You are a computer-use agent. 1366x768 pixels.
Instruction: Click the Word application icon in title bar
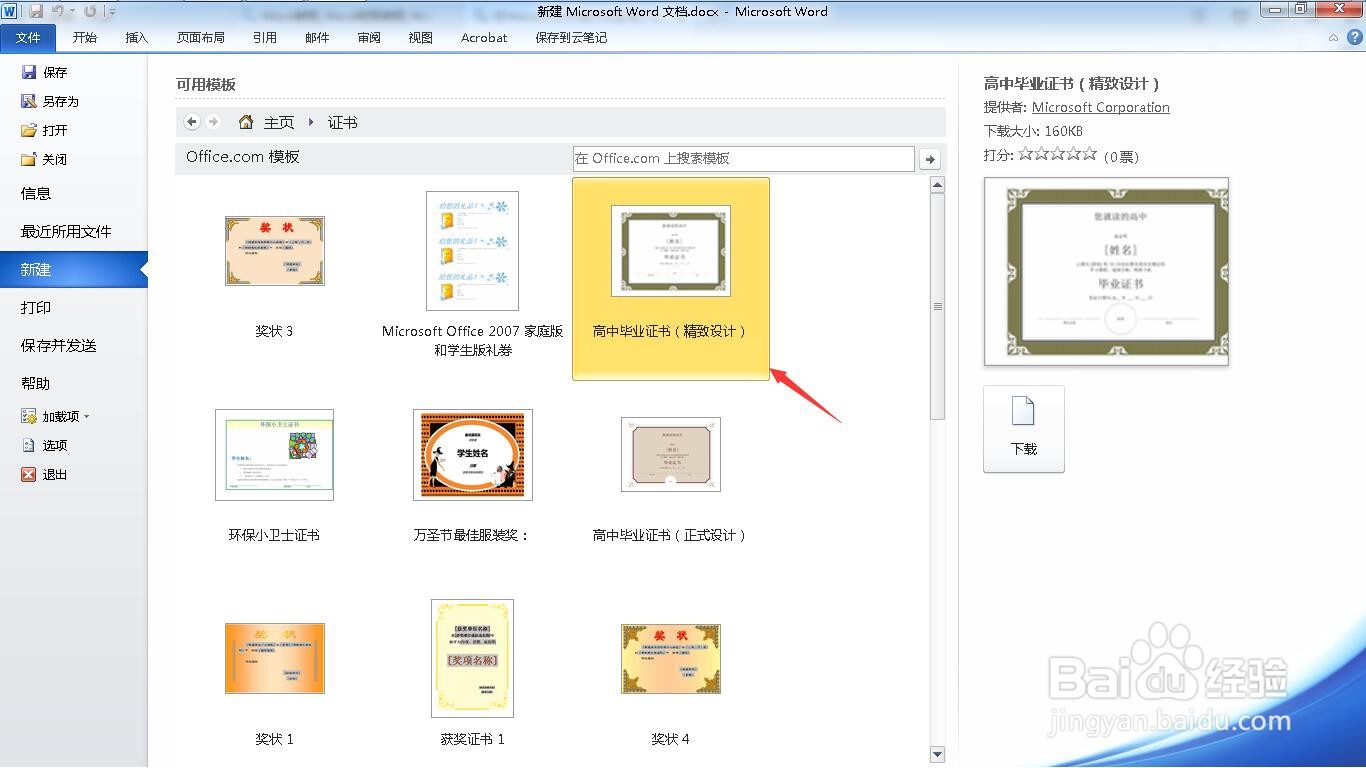[9, 11]
